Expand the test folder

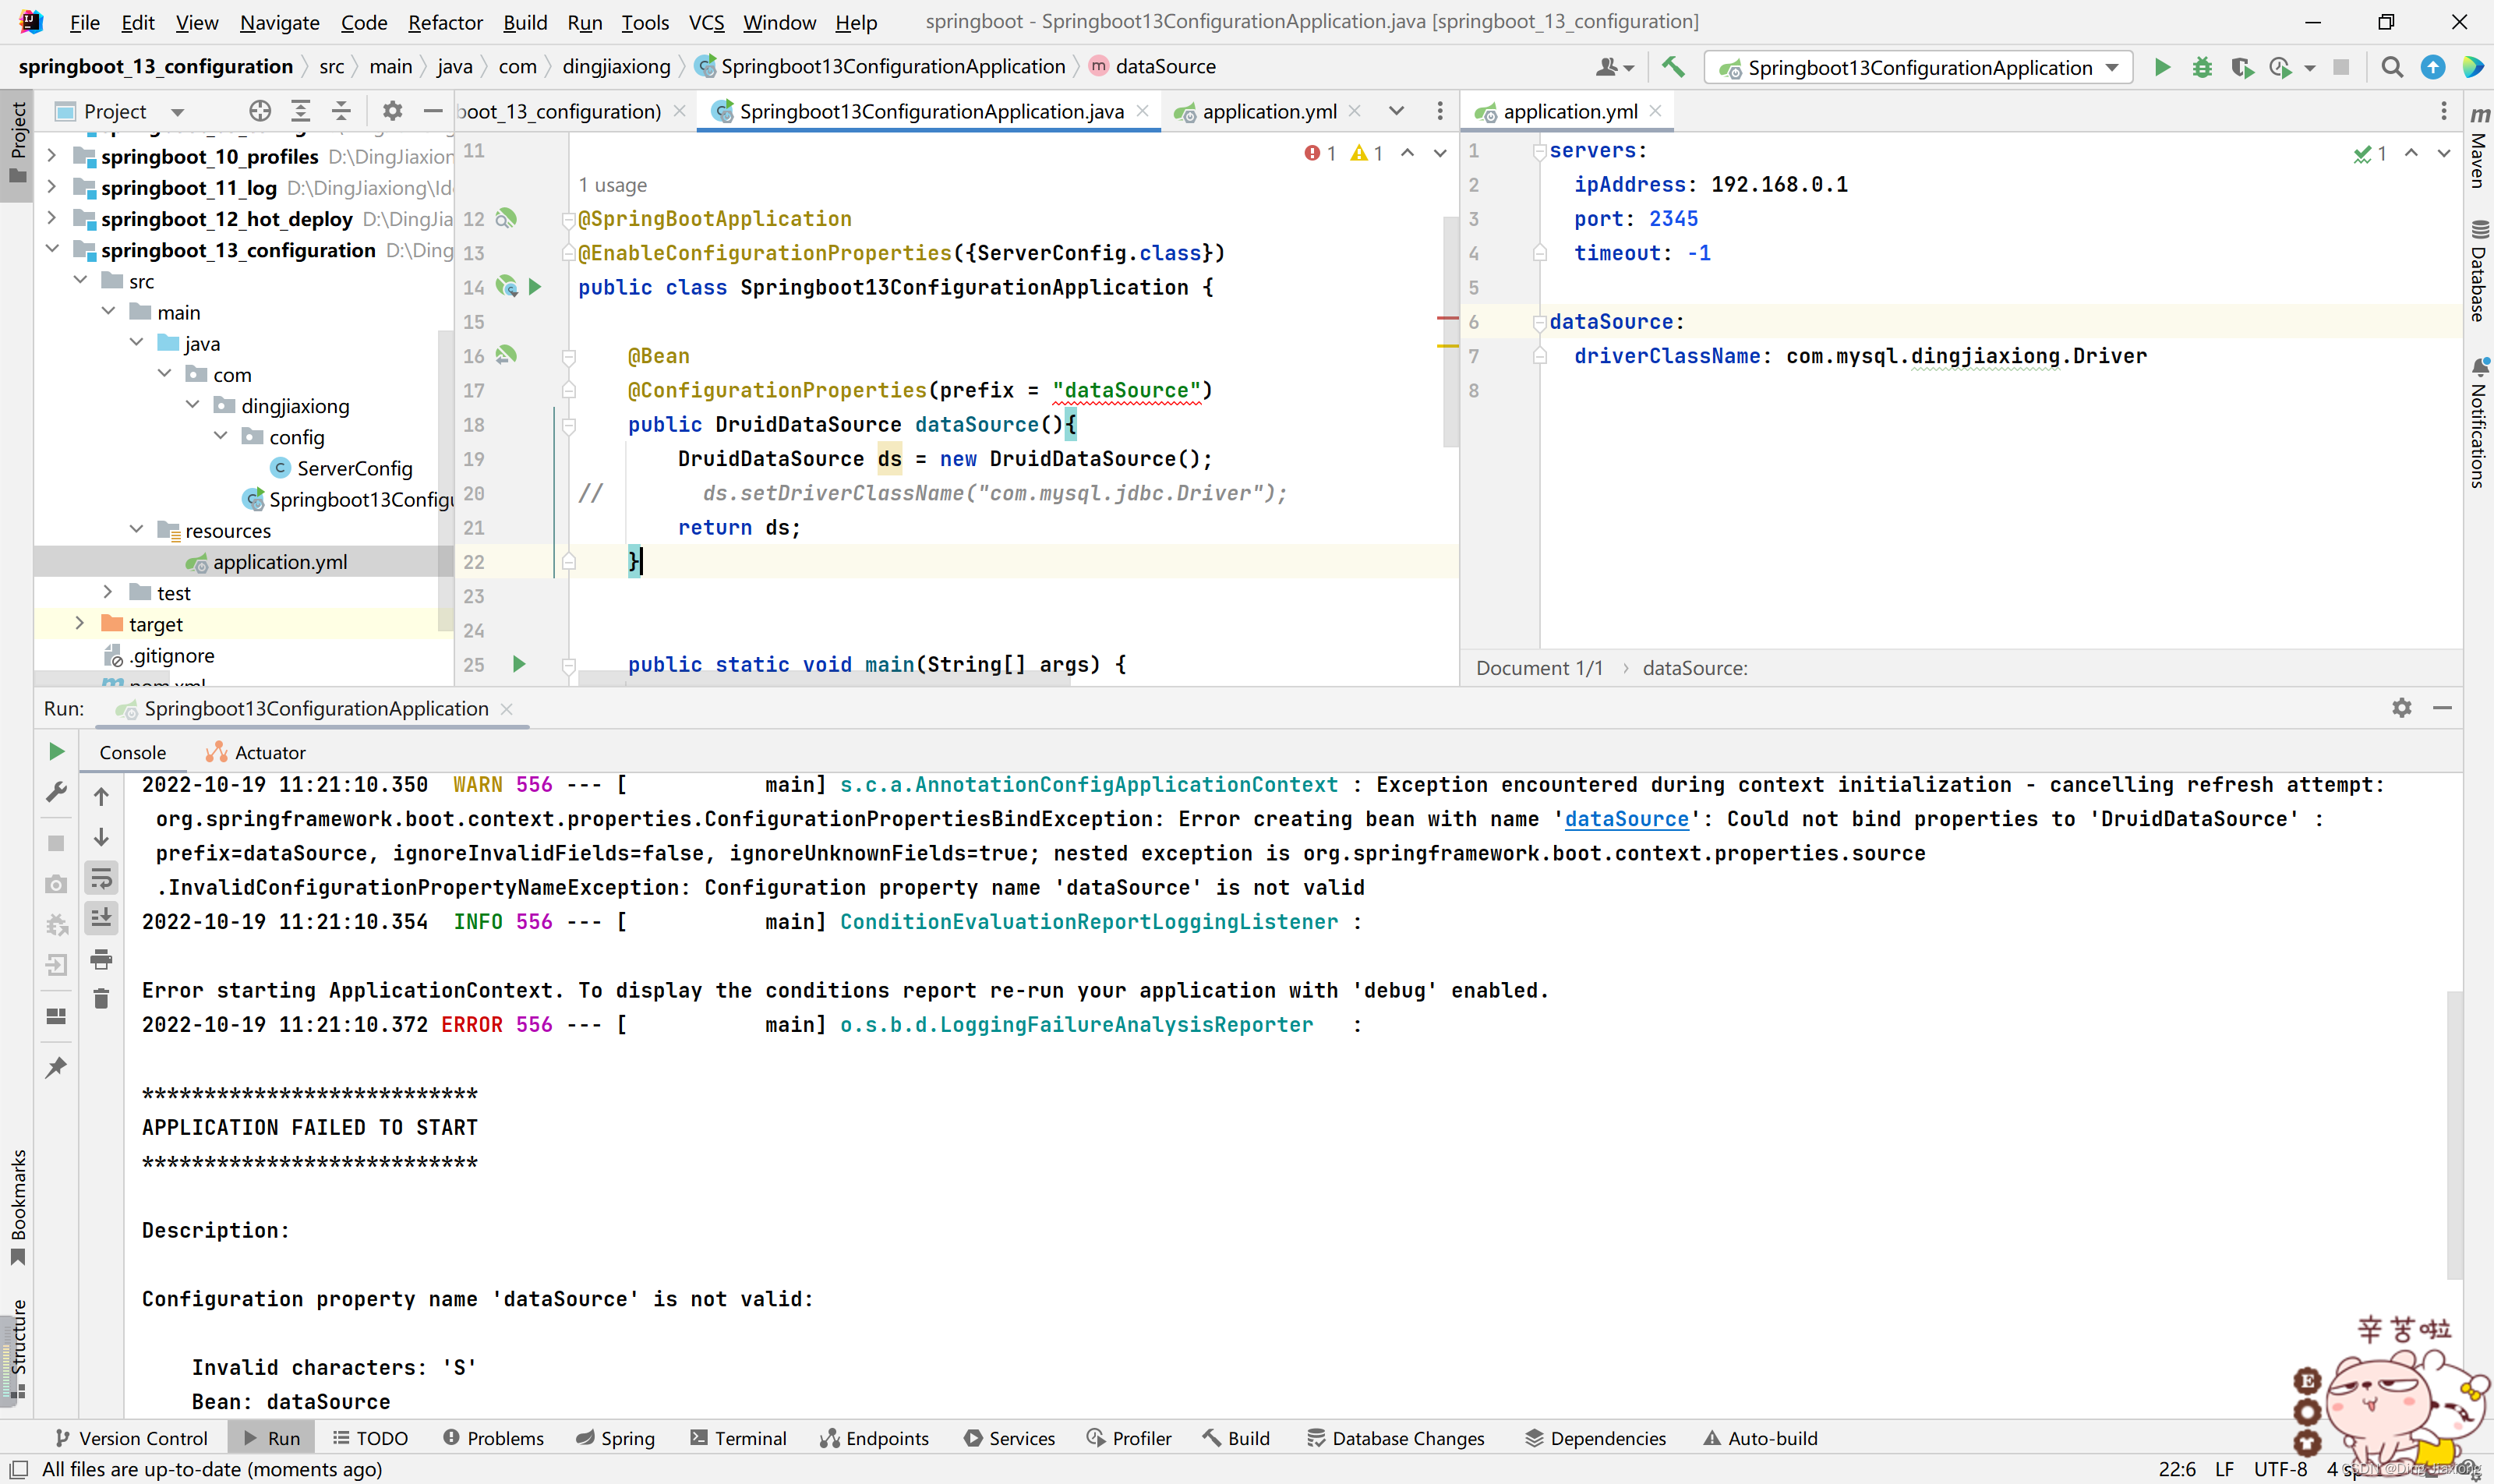(108, 592)
